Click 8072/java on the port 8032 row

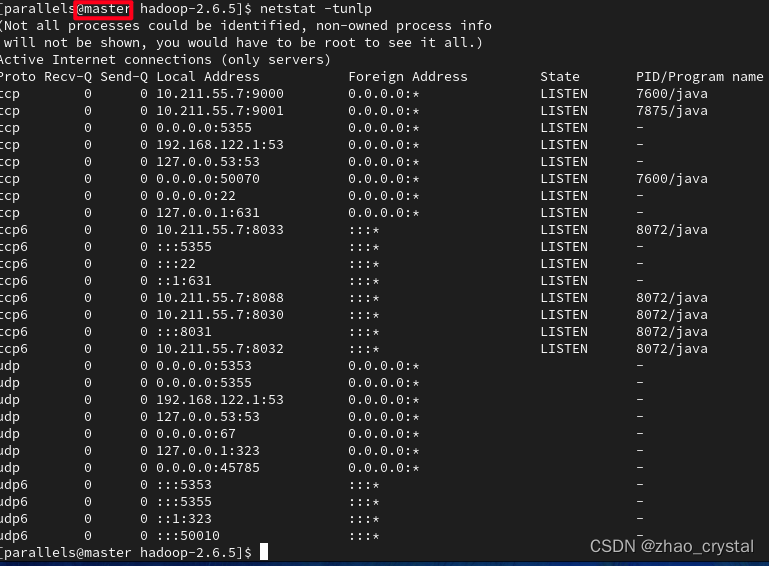671,349
